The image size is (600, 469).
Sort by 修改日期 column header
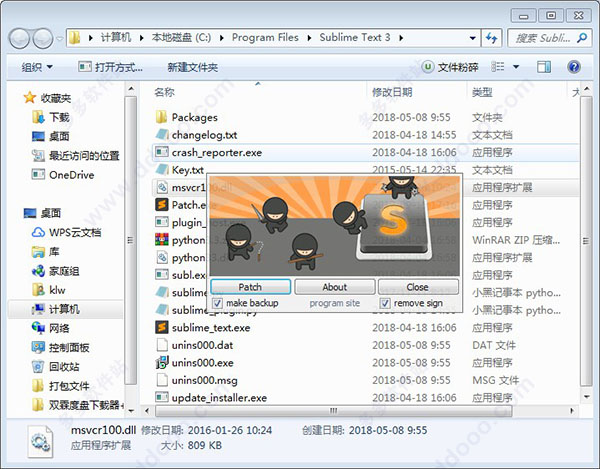392,92
